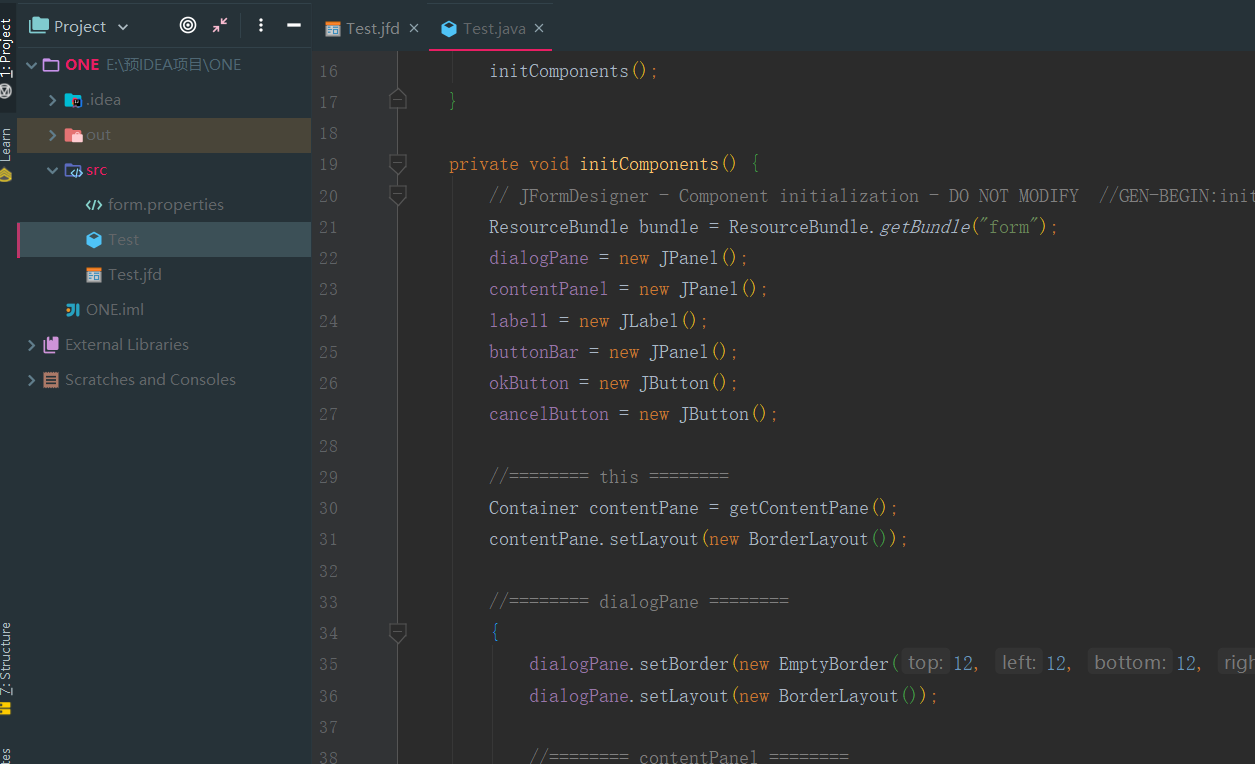Open the Project view switcher dropdown
The width and height of the screenshot is (1255, 764).
tap(122, 26)
